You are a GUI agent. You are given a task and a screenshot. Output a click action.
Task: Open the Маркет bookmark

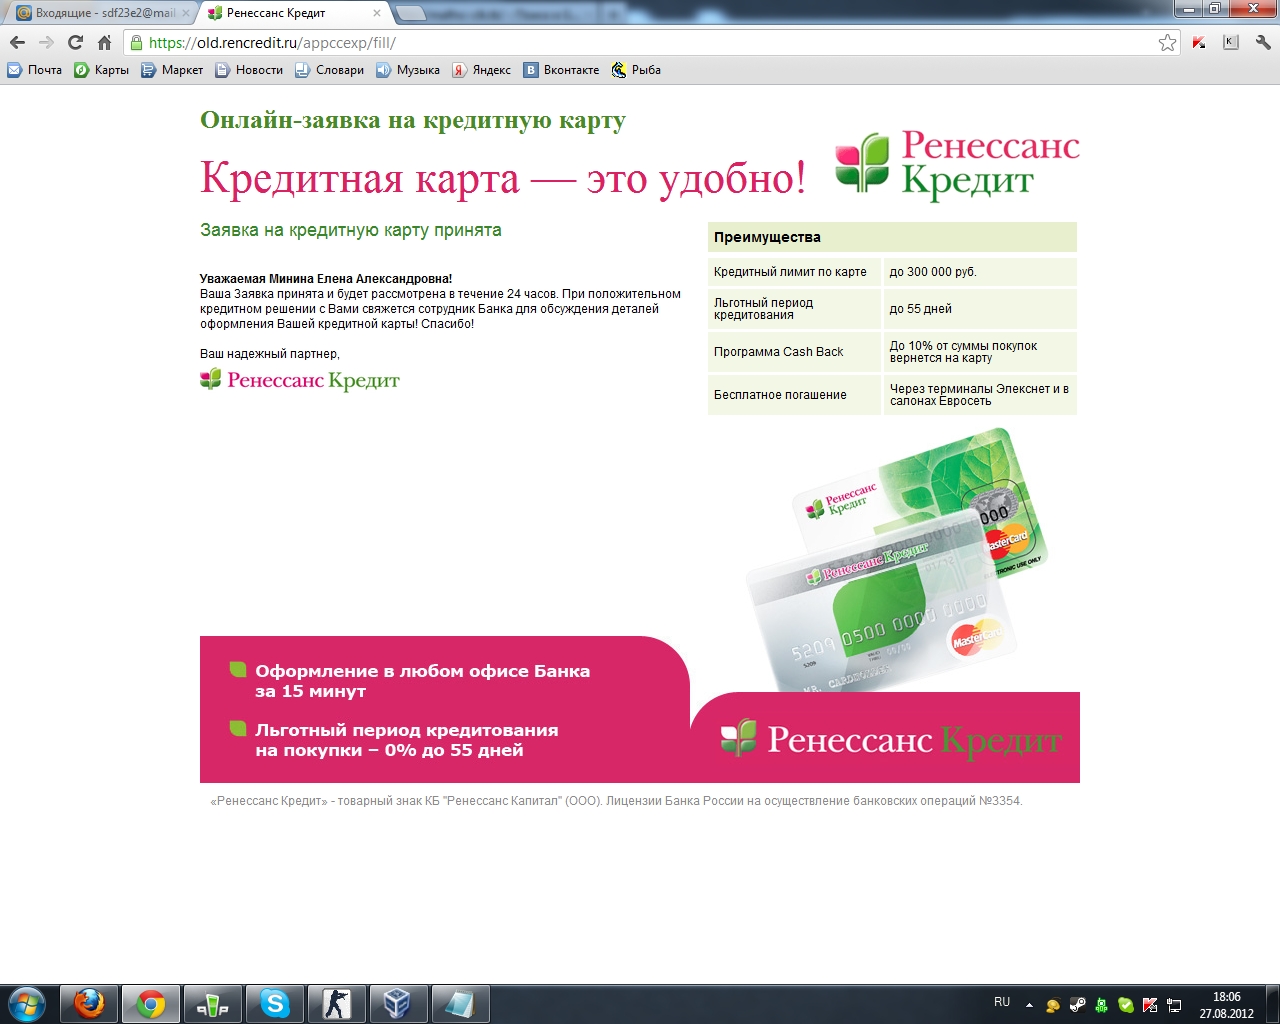click(x=172, y=70)
